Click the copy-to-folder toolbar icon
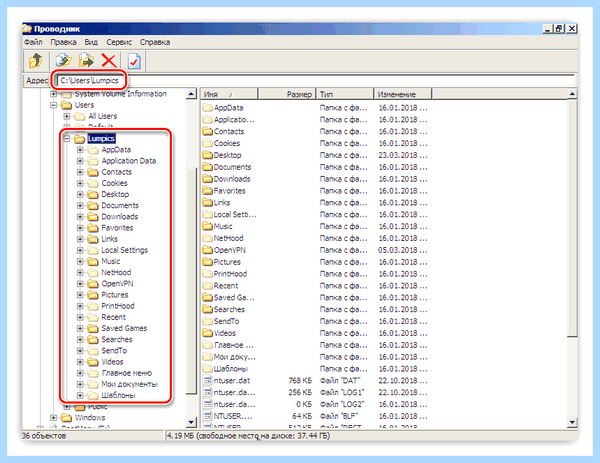The height and width of the screenshot is (463, 600). click(64, 60)
